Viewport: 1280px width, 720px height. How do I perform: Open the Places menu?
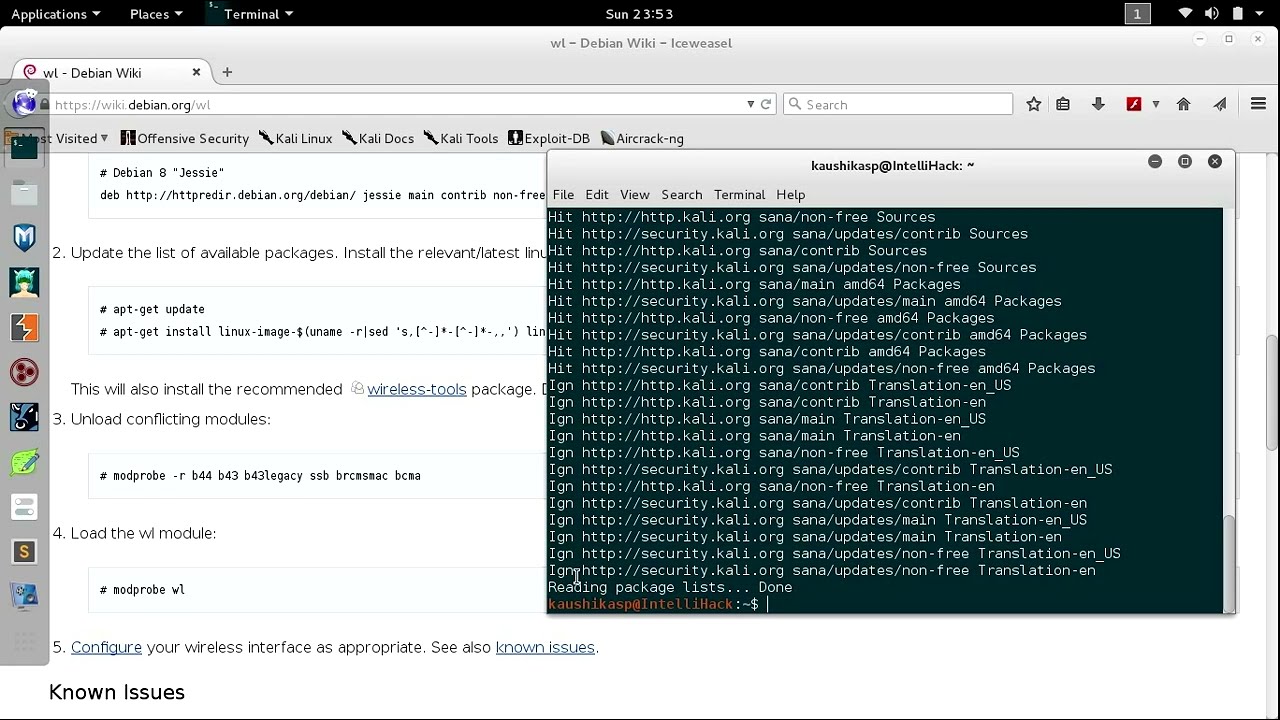[155, 14]
